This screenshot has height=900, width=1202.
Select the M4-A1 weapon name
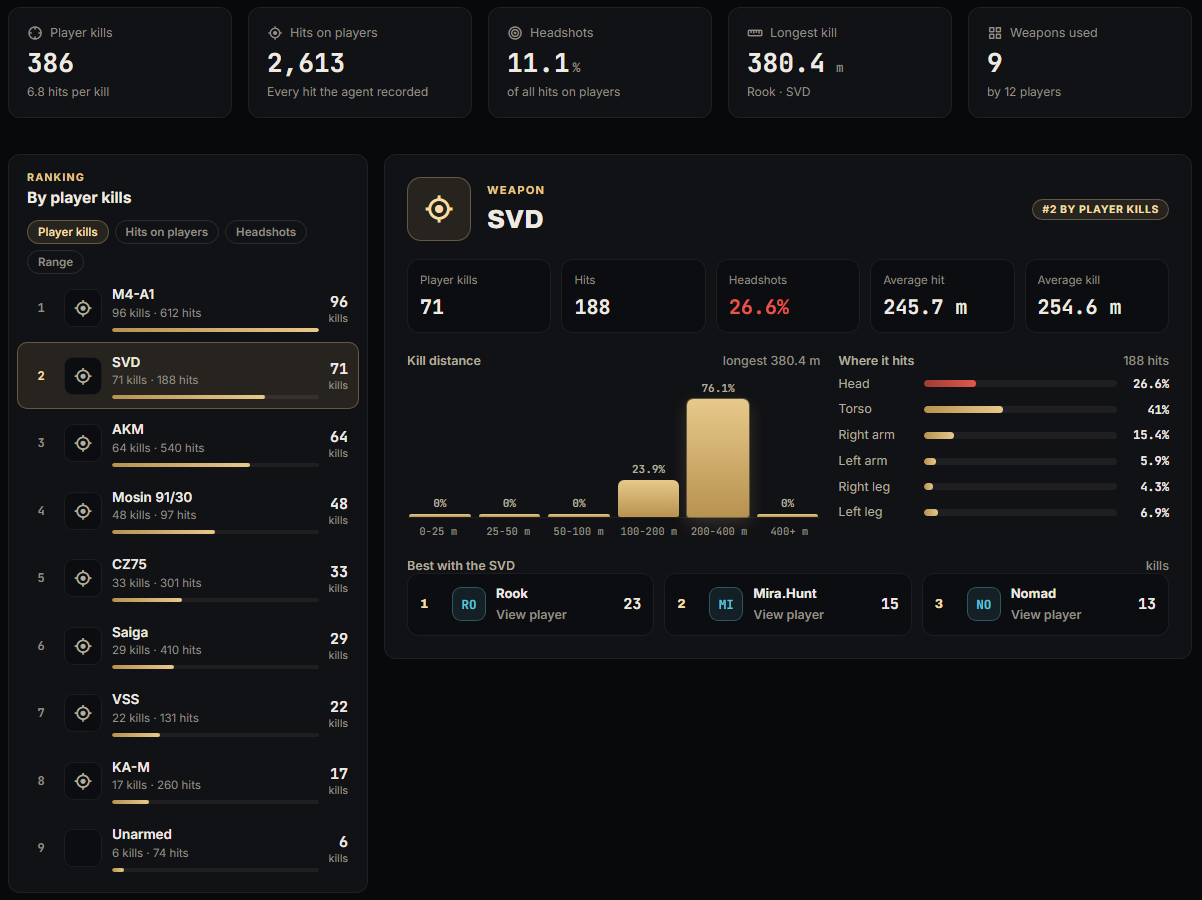click(x=133, y=295)
